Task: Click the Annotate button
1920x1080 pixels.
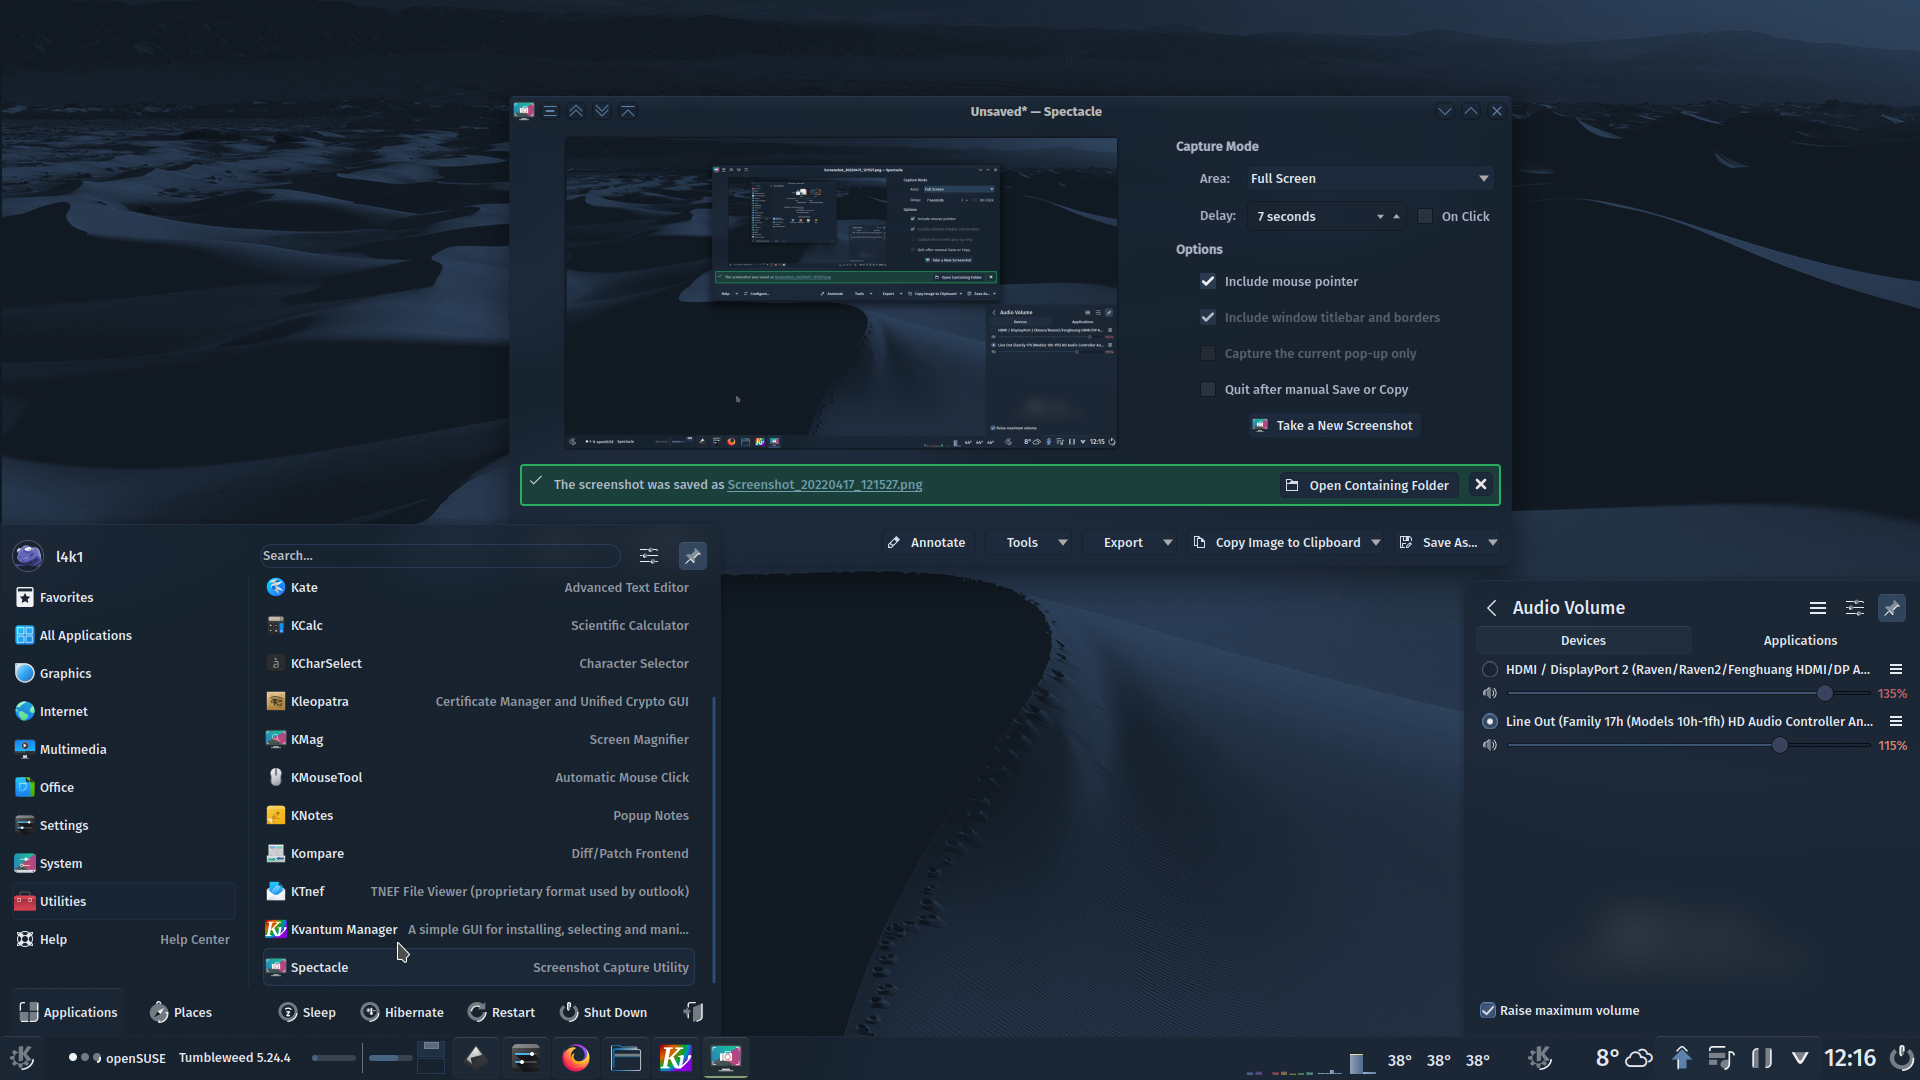Action: pyautogui.click(x=926, y=542)
